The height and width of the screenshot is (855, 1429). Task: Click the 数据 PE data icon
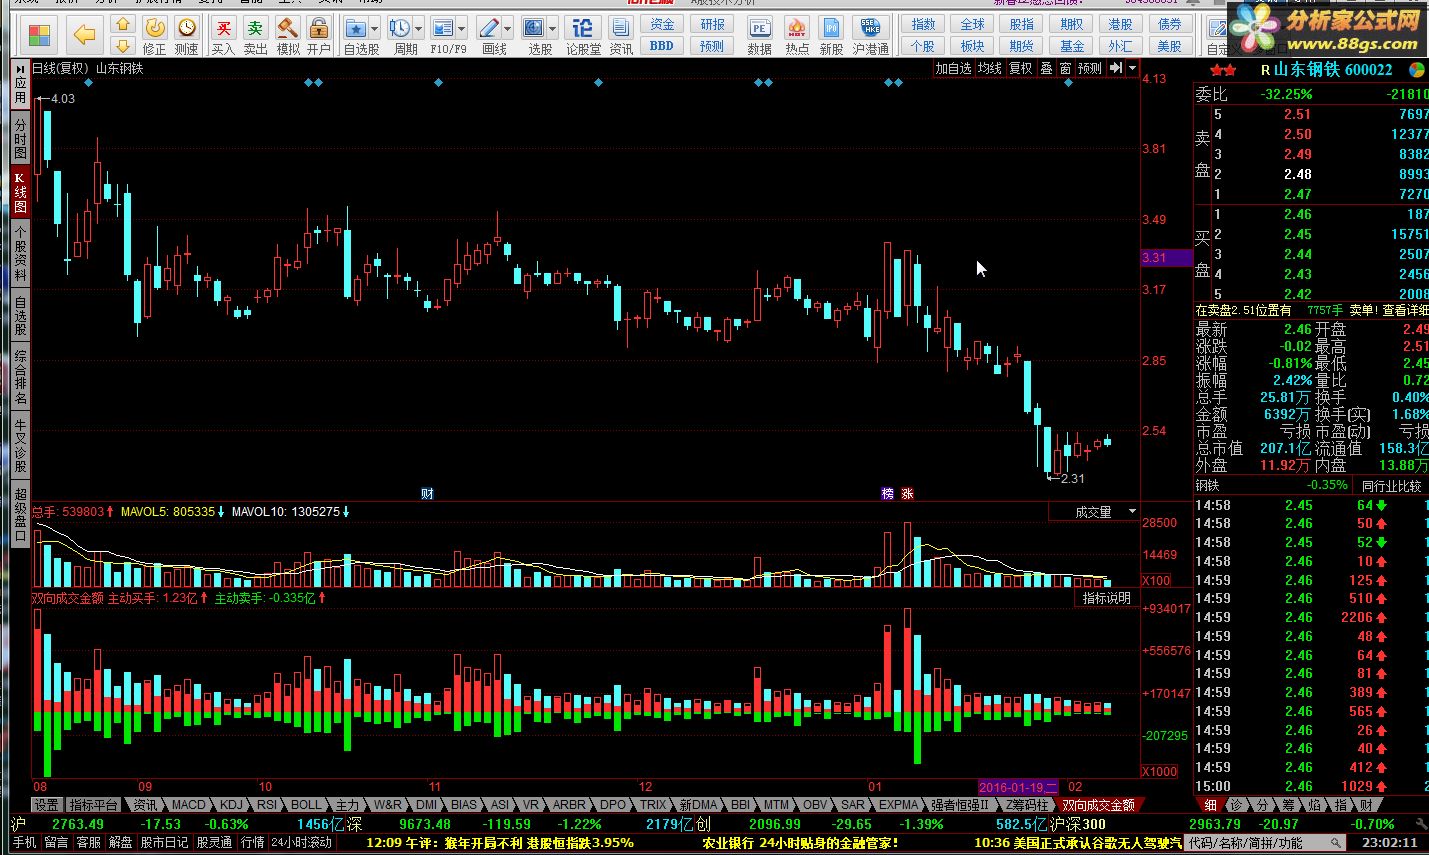click(x=760, y=27)
